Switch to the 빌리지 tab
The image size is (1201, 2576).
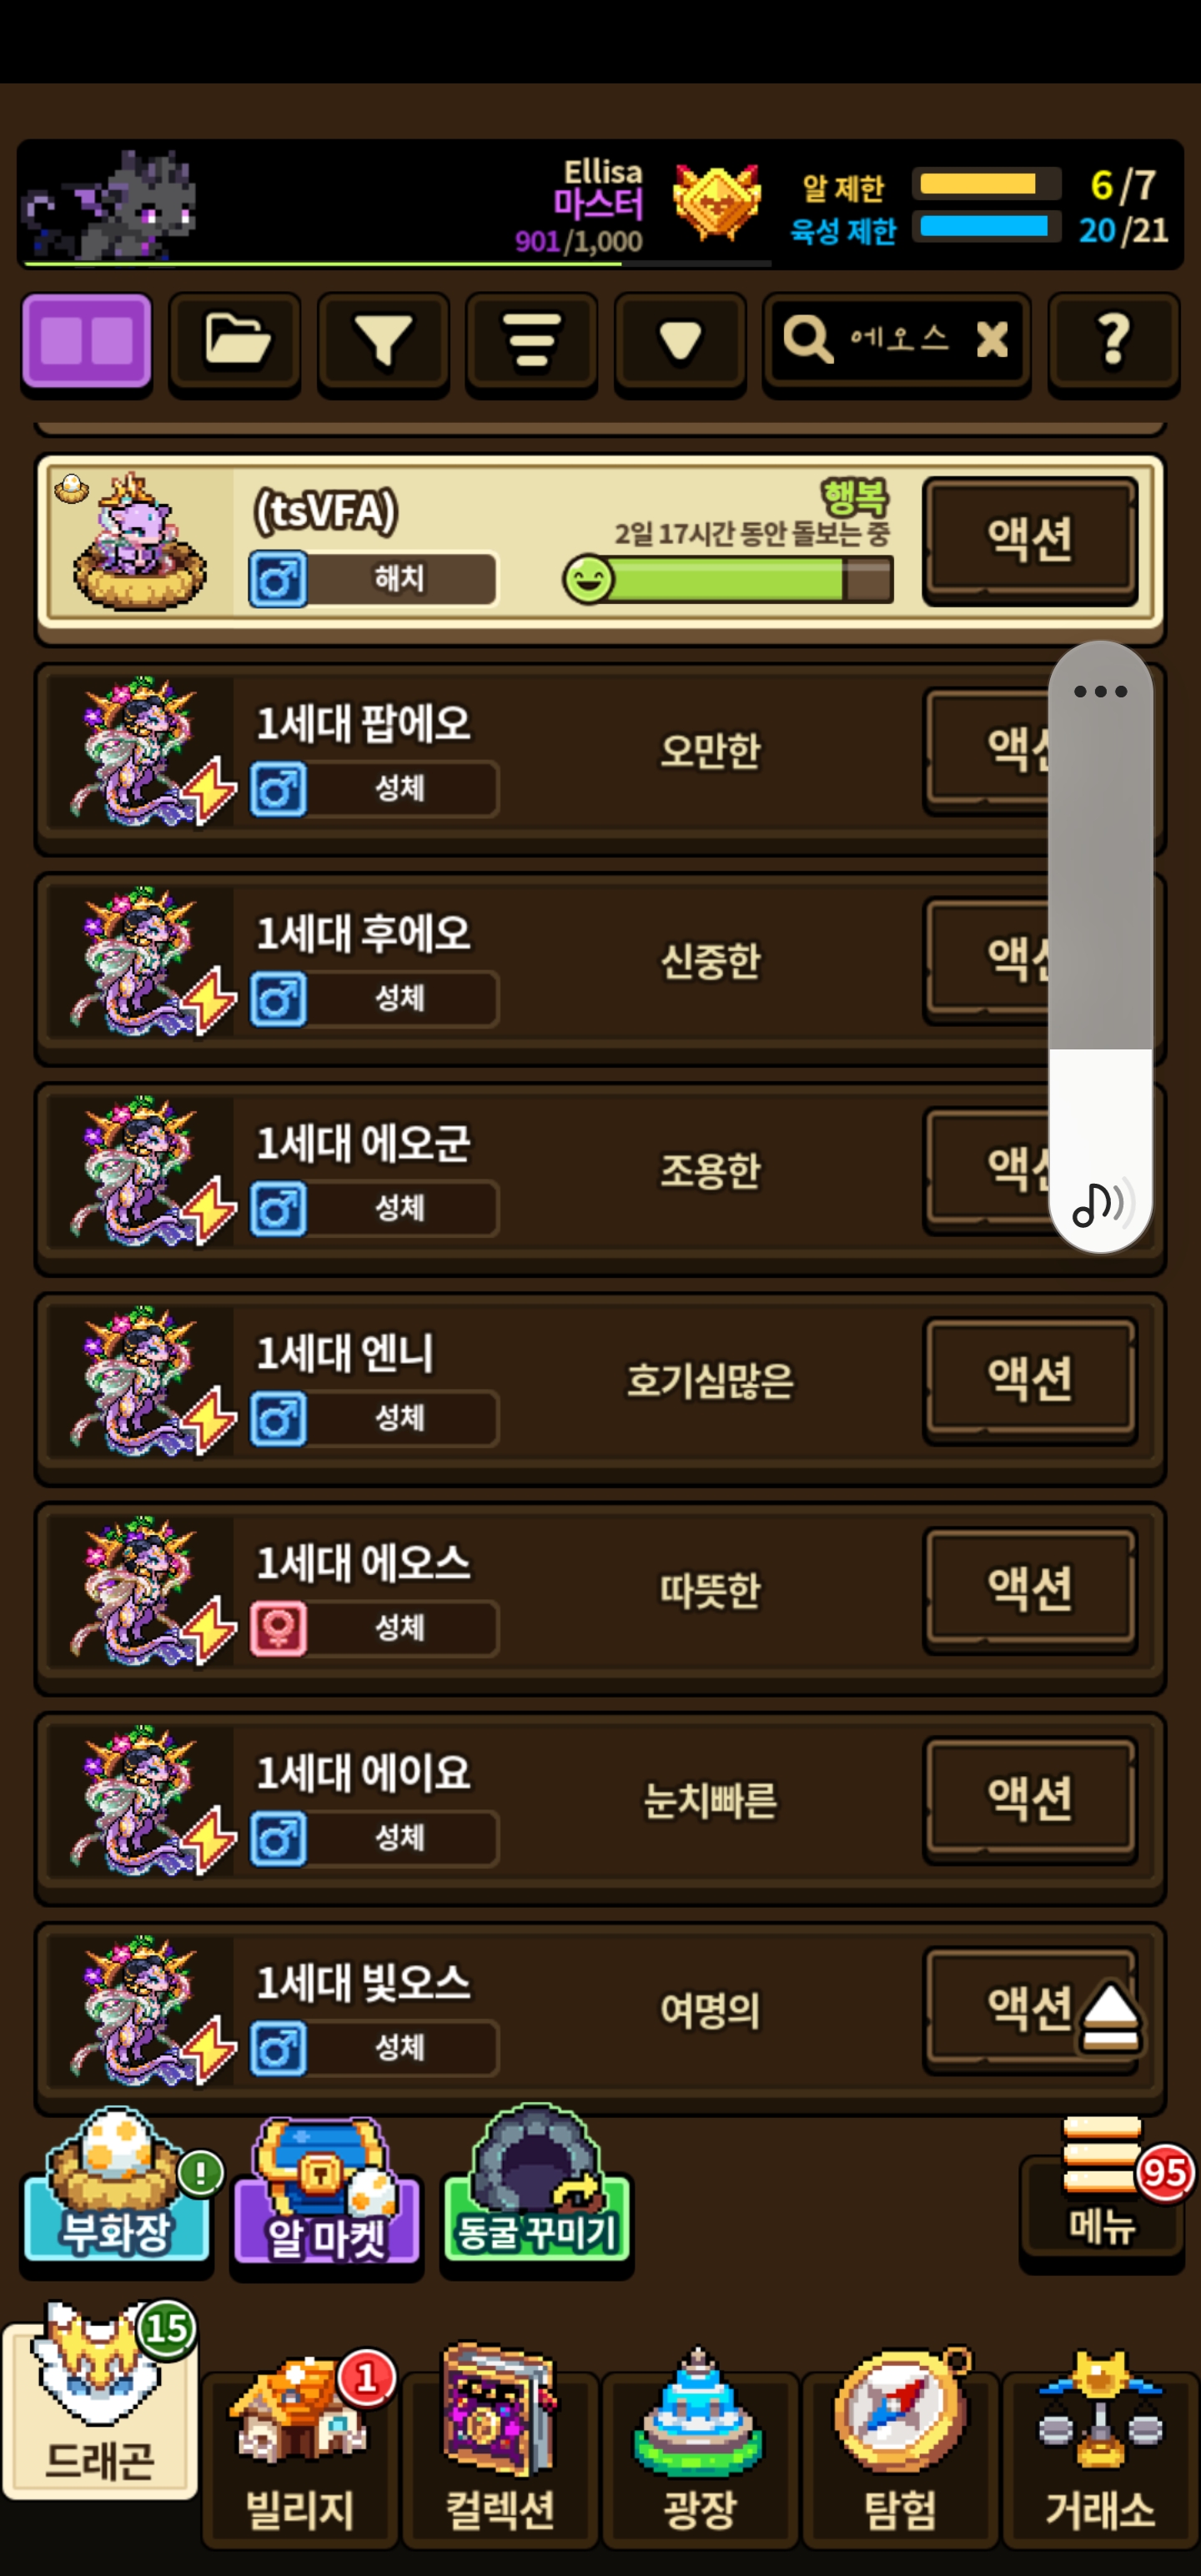[x=299, y=2452]
